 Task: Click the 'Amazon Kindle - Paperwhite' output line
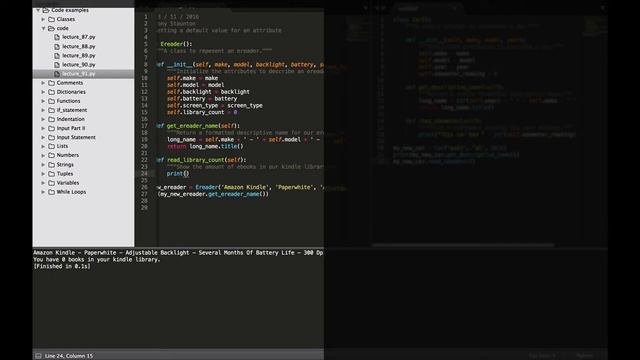click(x=178, y=253)
